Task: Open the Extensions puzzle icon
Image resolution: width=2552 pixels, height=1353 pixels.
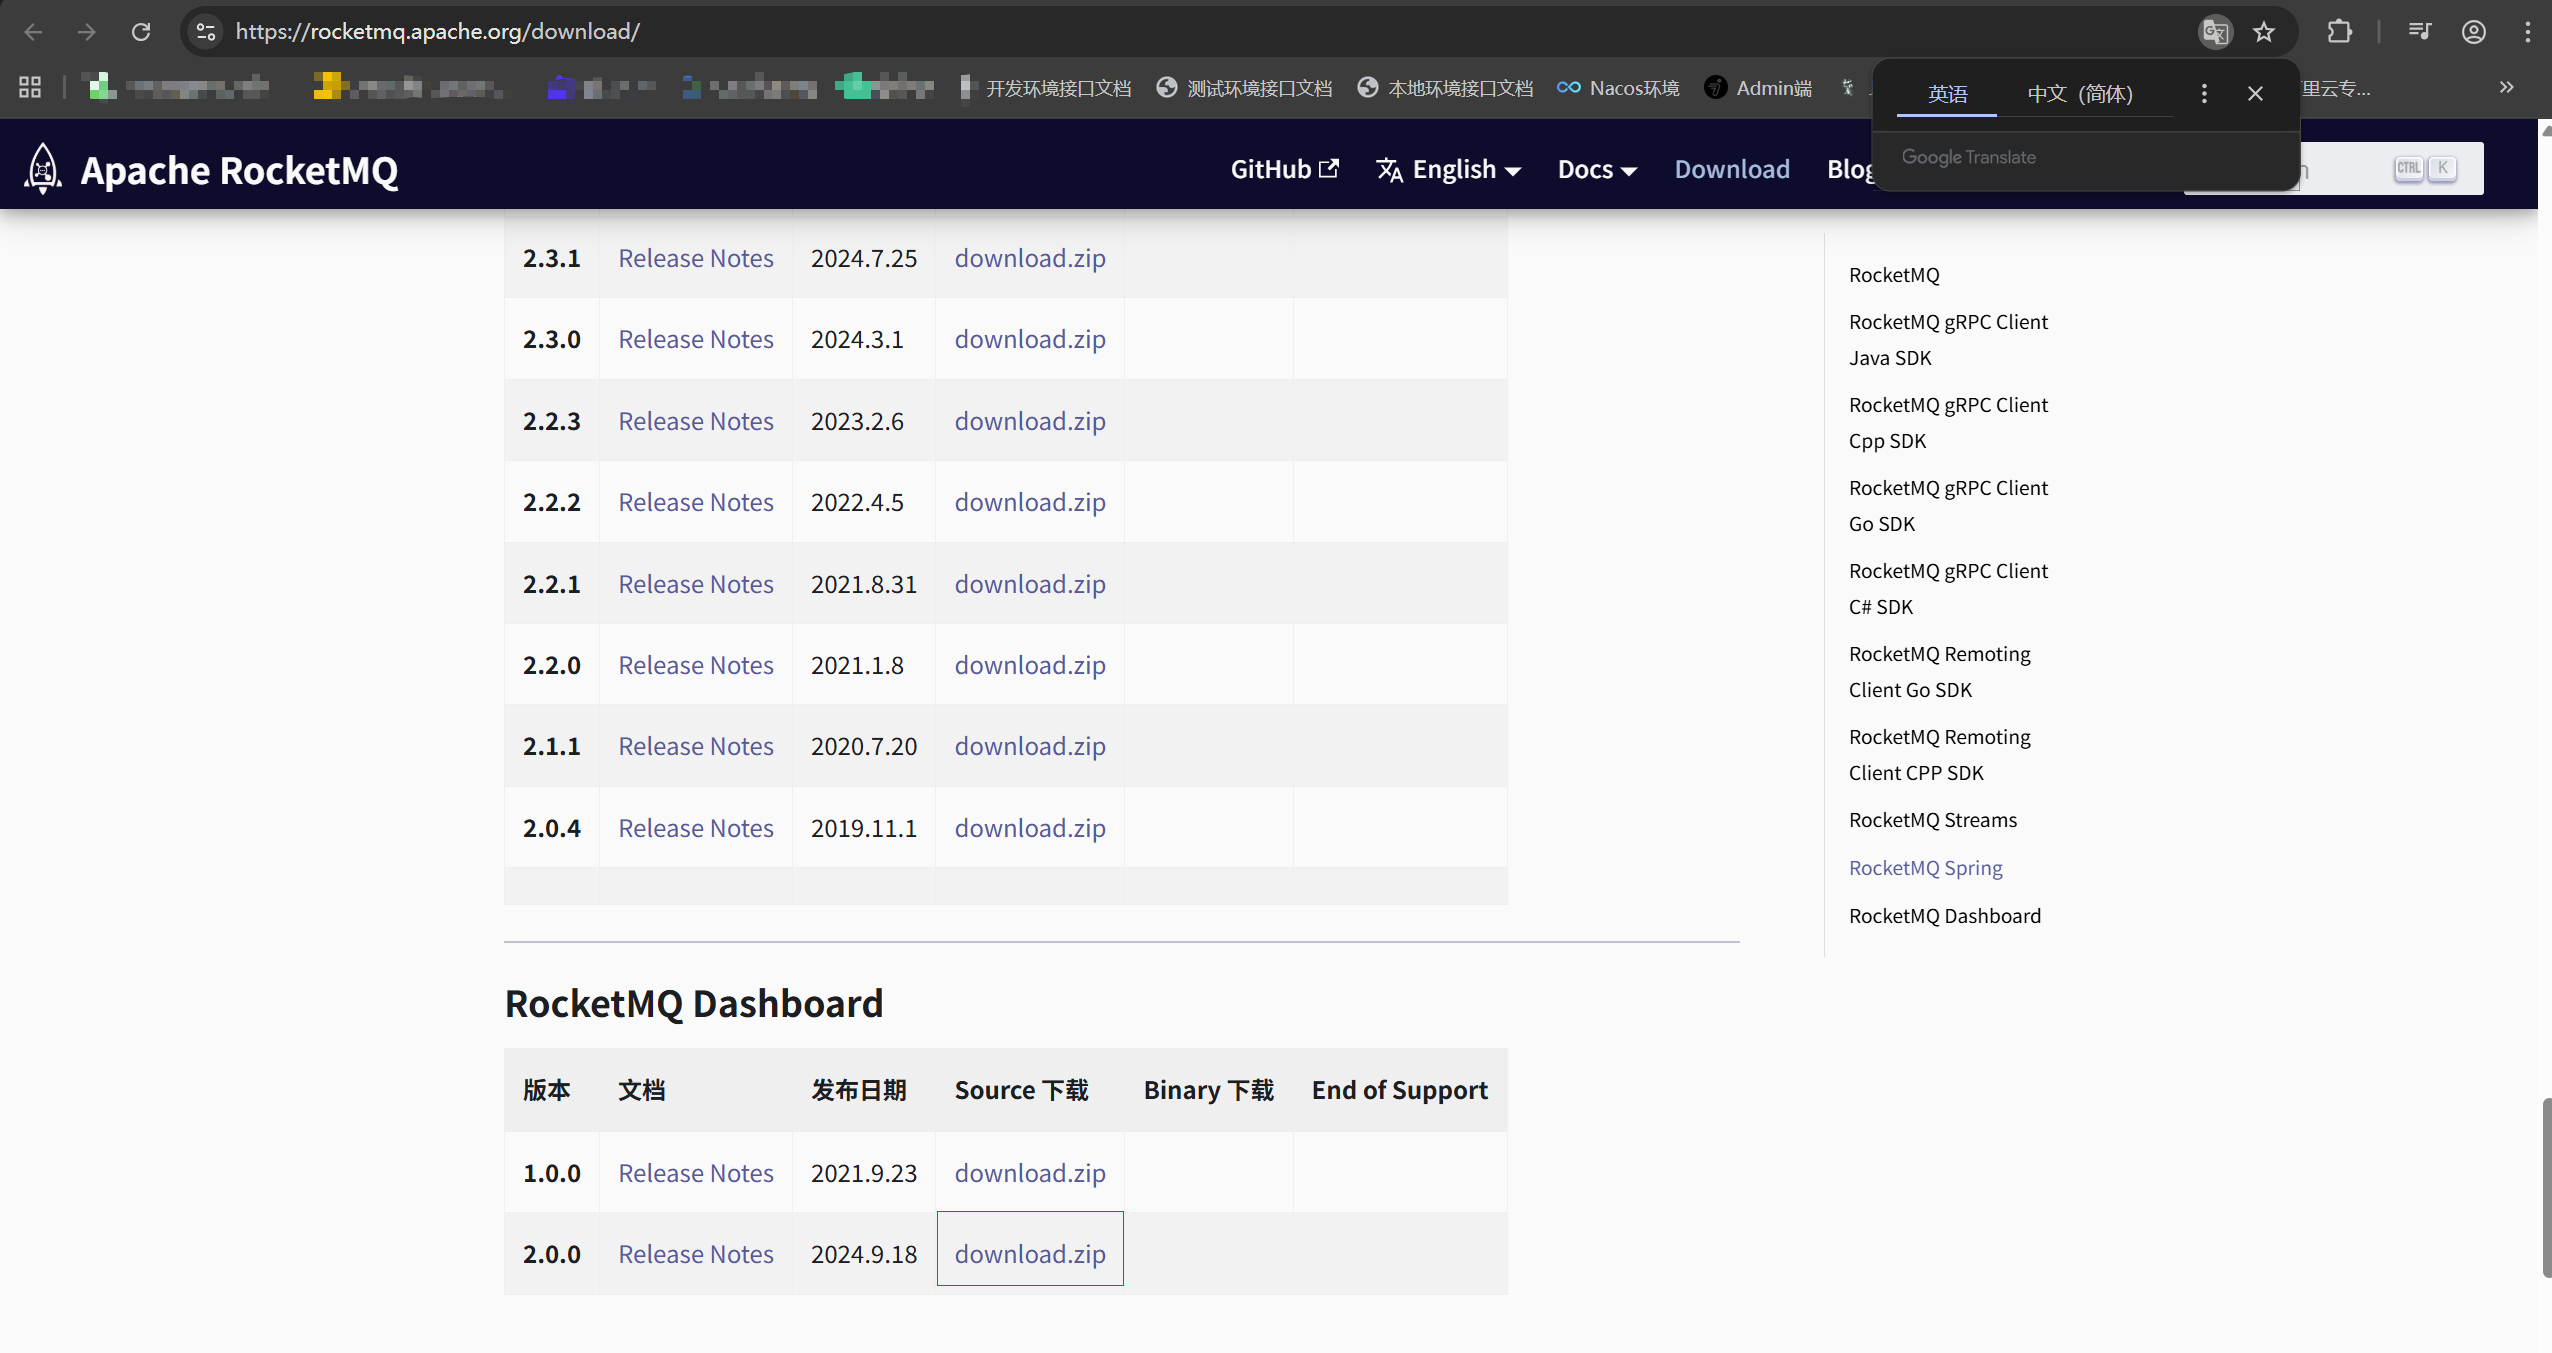Action: (x=2339, y=31)
